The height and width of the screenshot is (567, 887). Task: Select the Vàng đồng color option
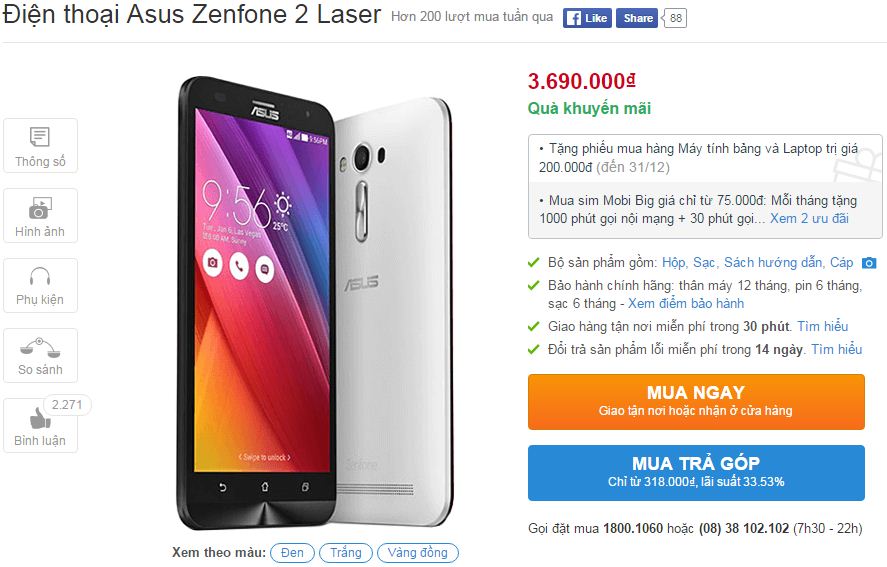click(x=417, y=553)
